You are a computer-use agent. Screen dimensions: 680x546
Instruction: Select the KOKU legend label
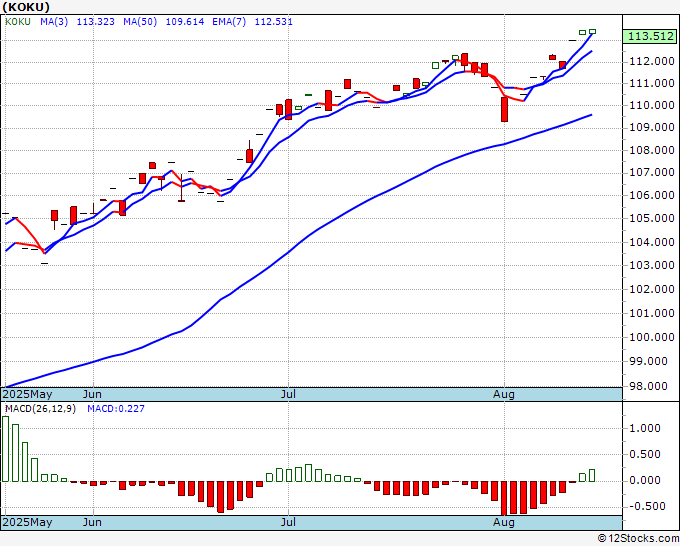18,22
